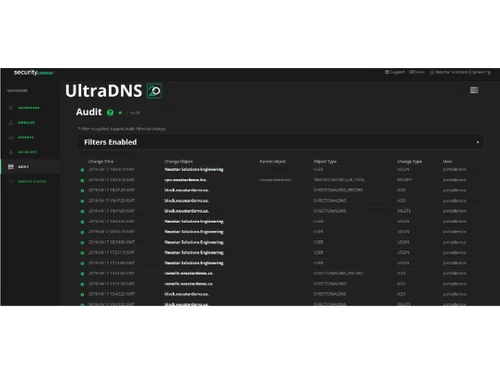Expand the Filters Enabled panel arrow
The image size is (500, 375).
478,142
